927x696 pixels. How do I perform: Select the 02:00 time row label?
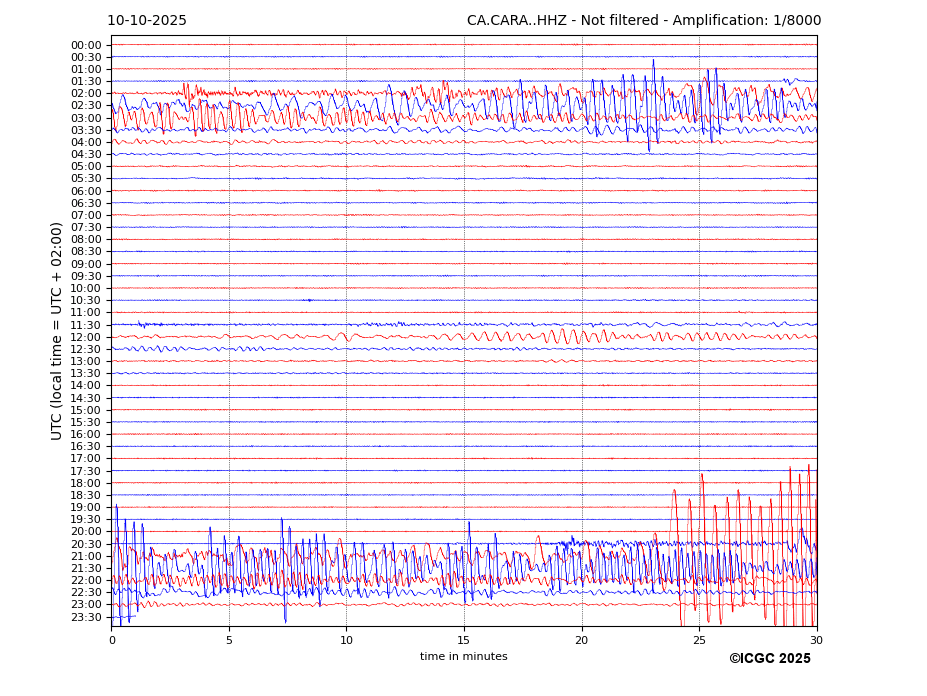click(86, 94)
